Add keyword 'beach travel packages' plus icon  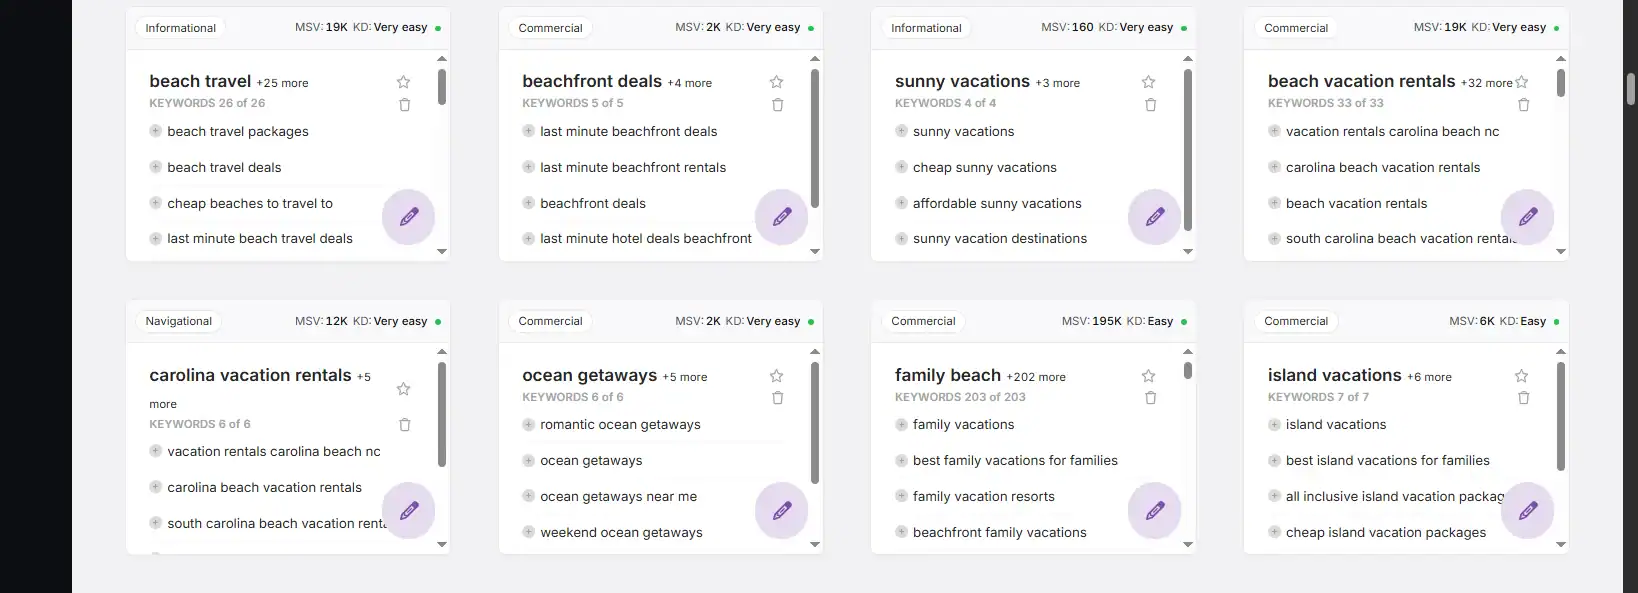tap(155, 131)
